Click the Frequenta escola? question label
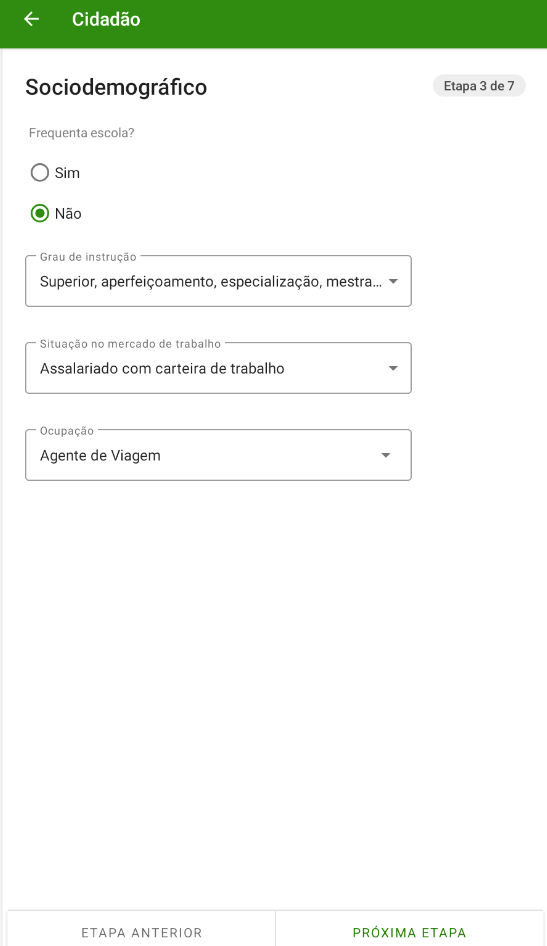Viewport: 547px width, 946px height. pos(81,133)
